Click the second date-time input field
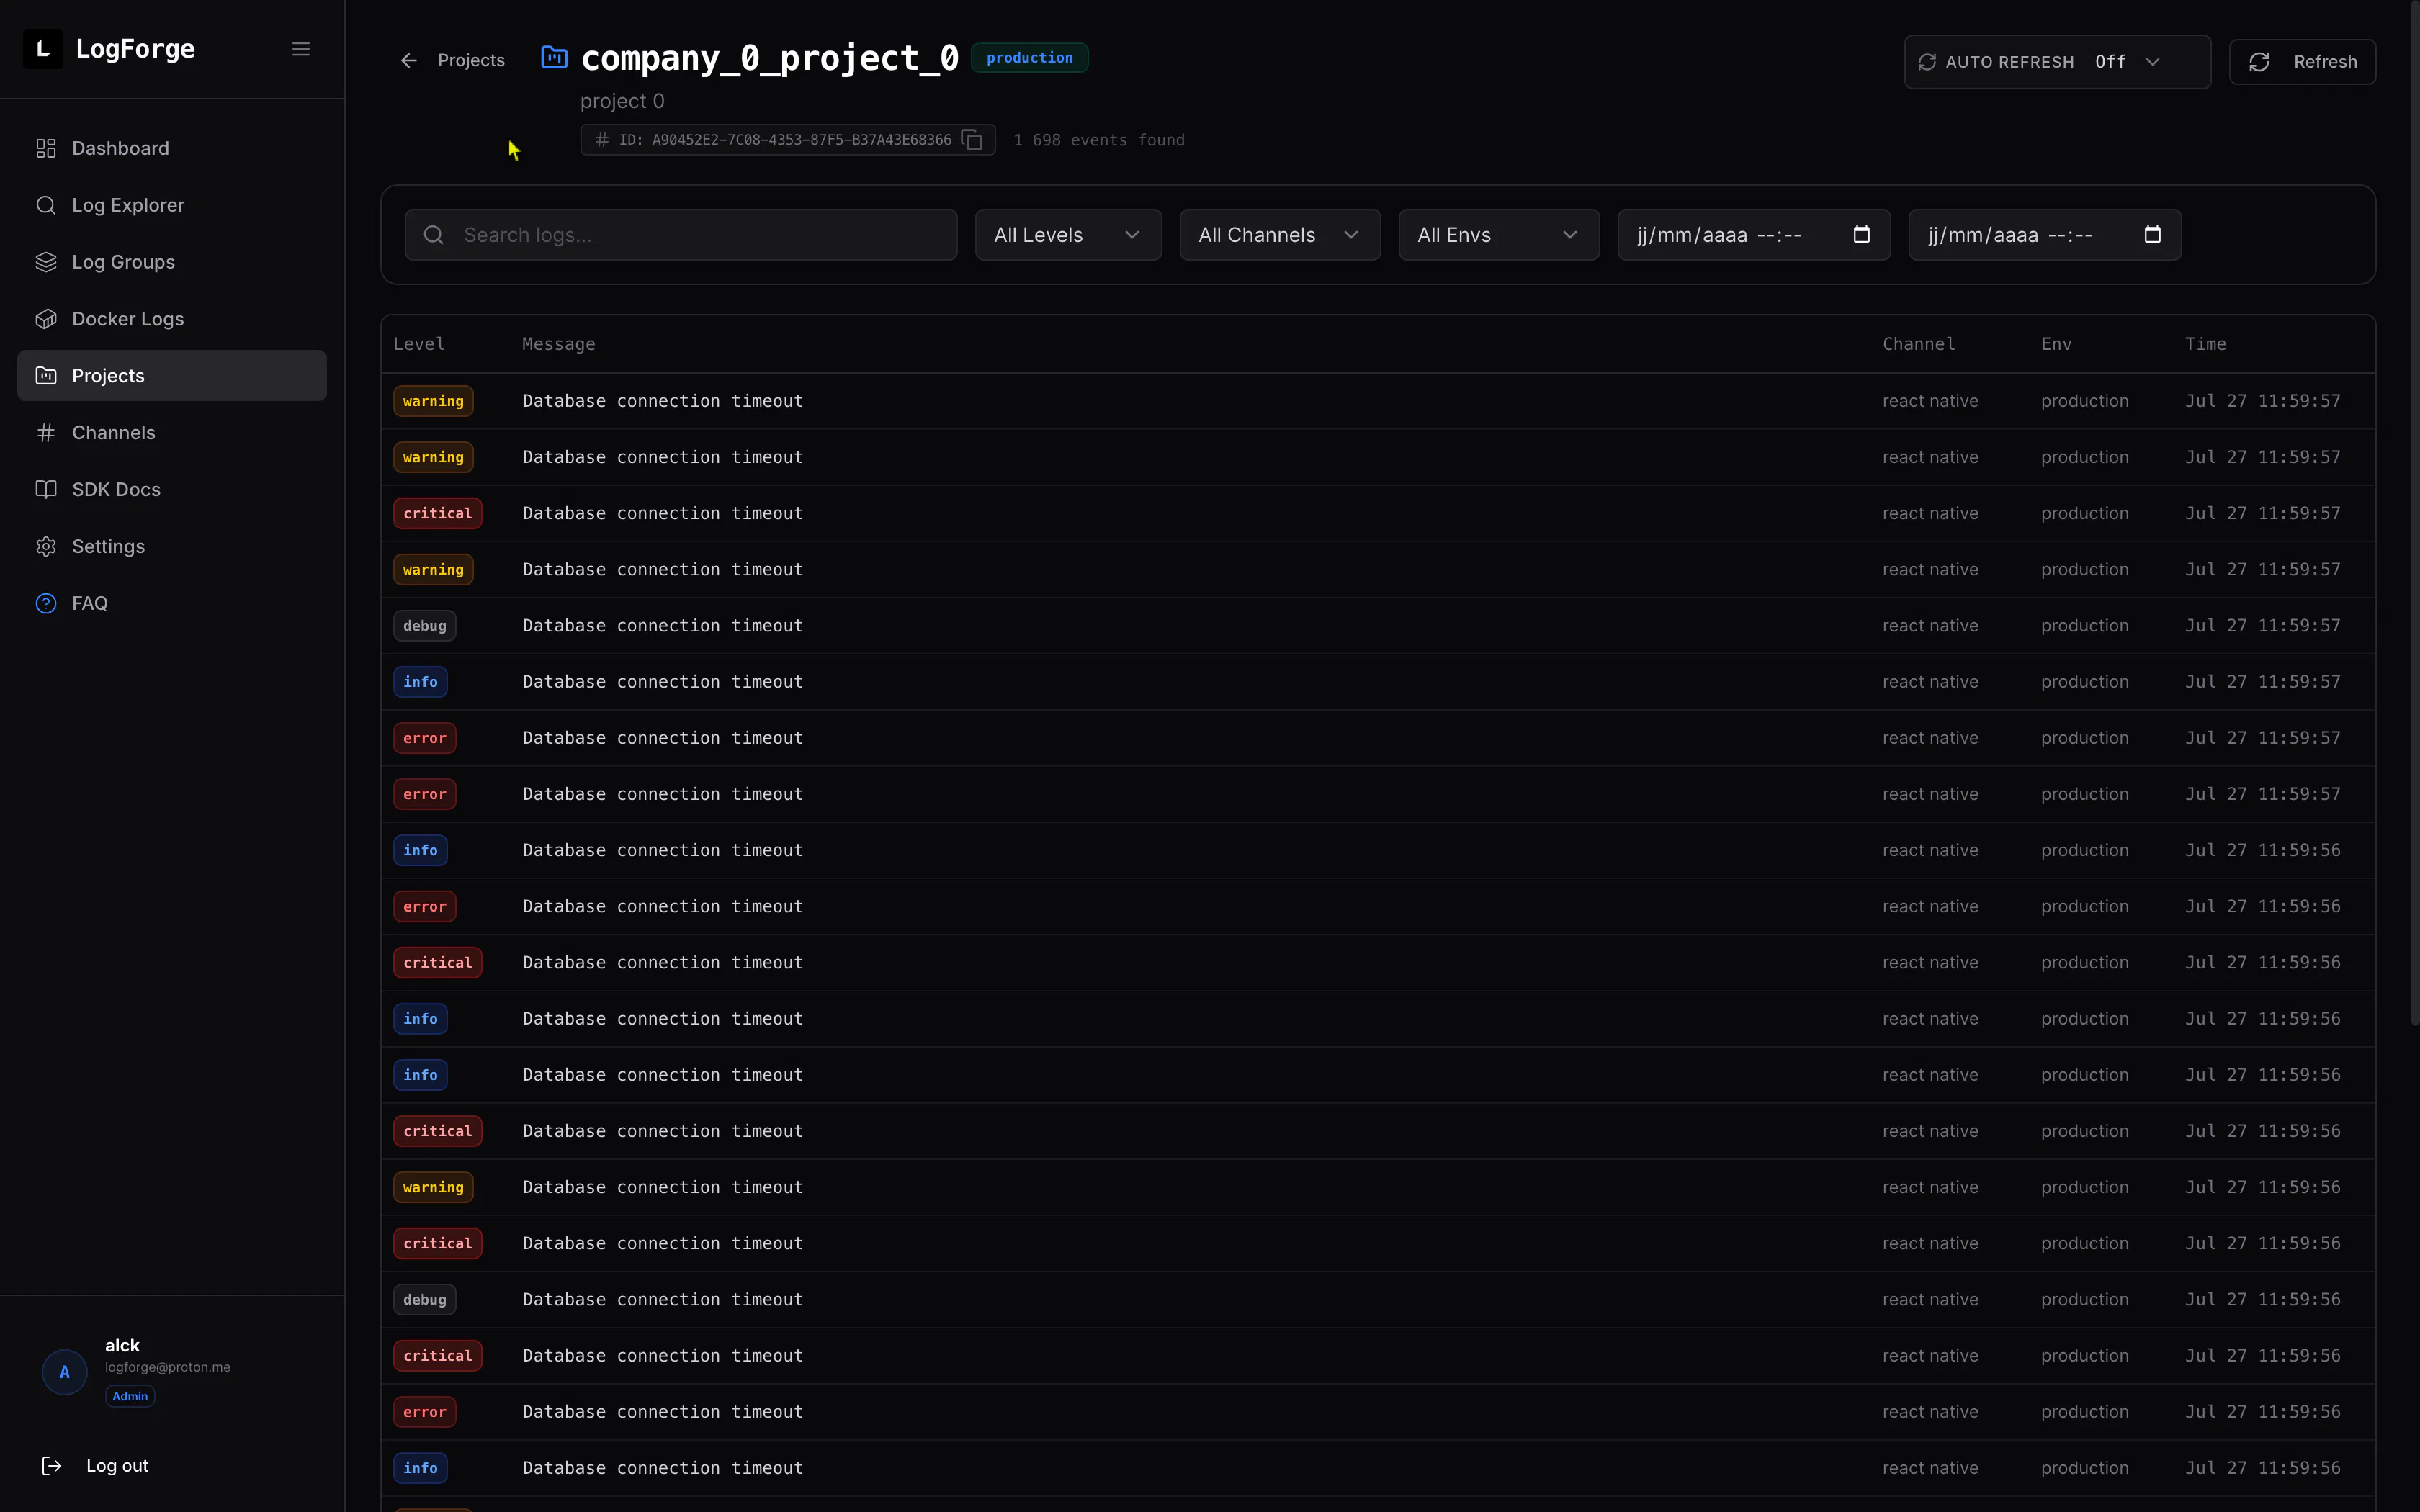 [2044, 235]
